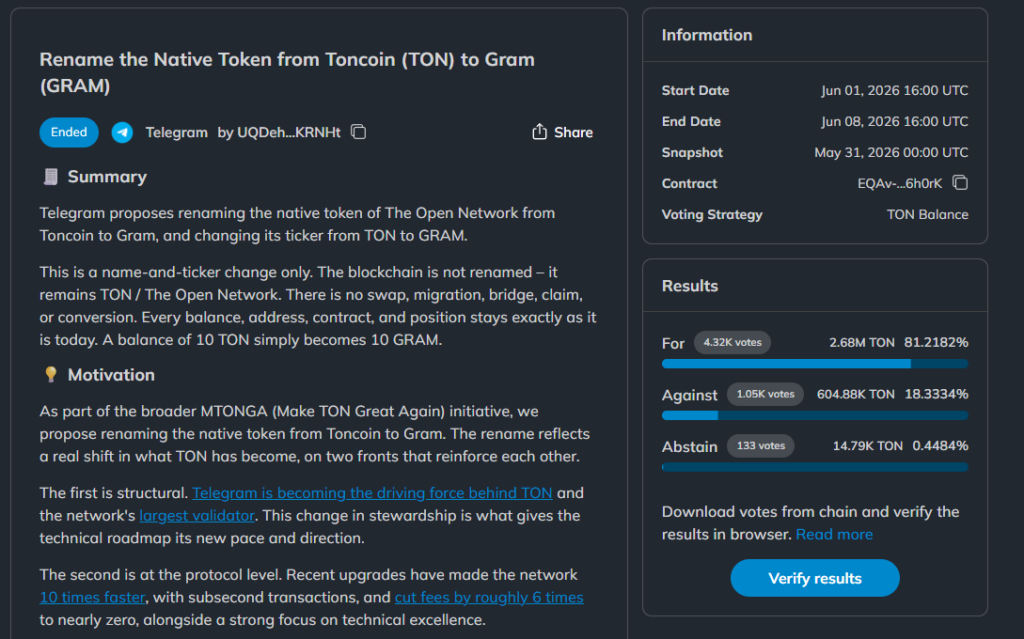
Task: Click the 604.88K TON amount
Action: pyautogui.click(x=856, y=394)
